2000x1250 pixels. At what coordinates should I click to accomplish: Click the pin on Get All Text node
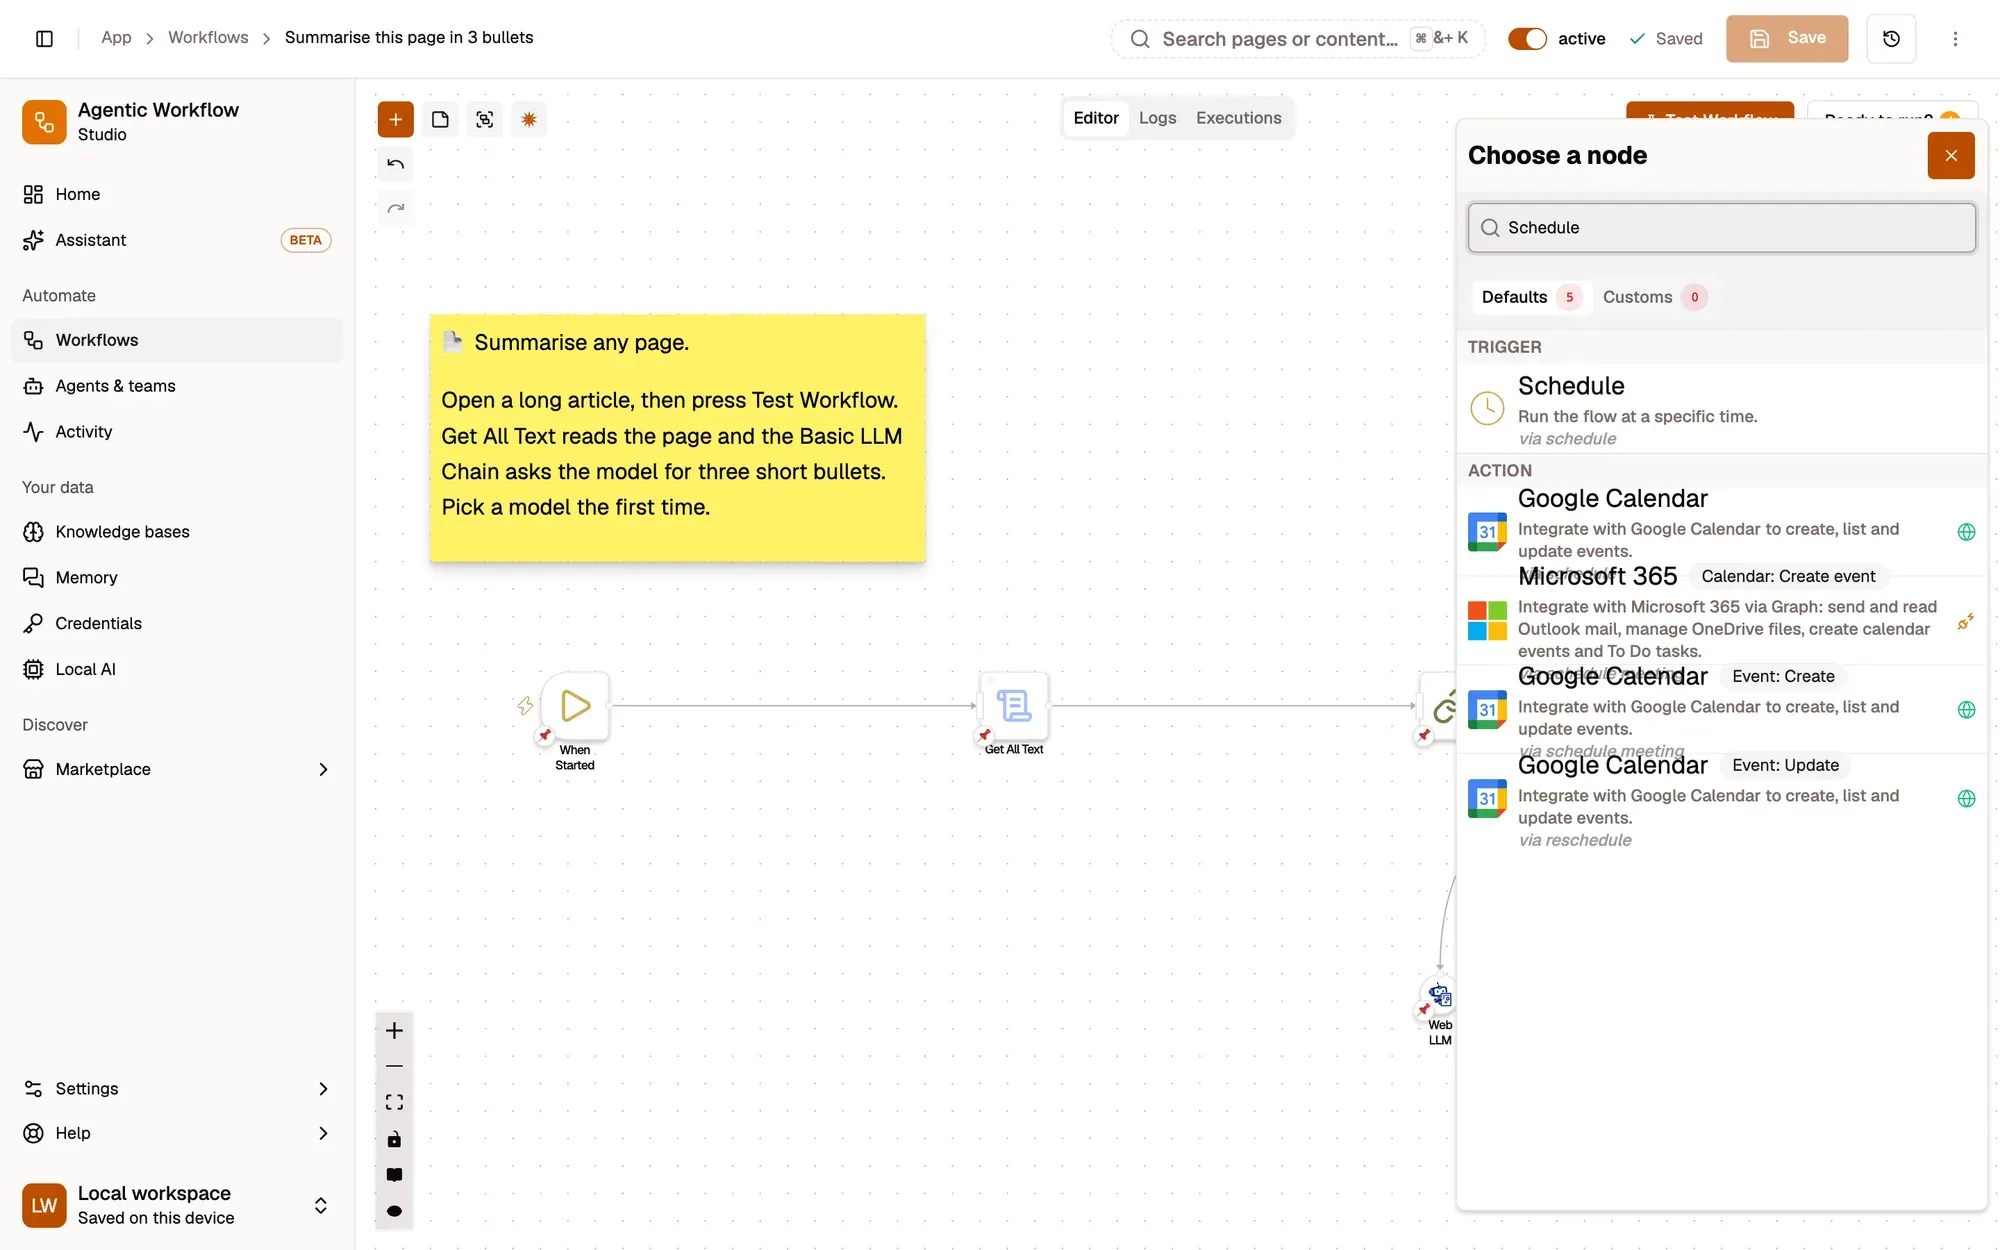point(985,735)
